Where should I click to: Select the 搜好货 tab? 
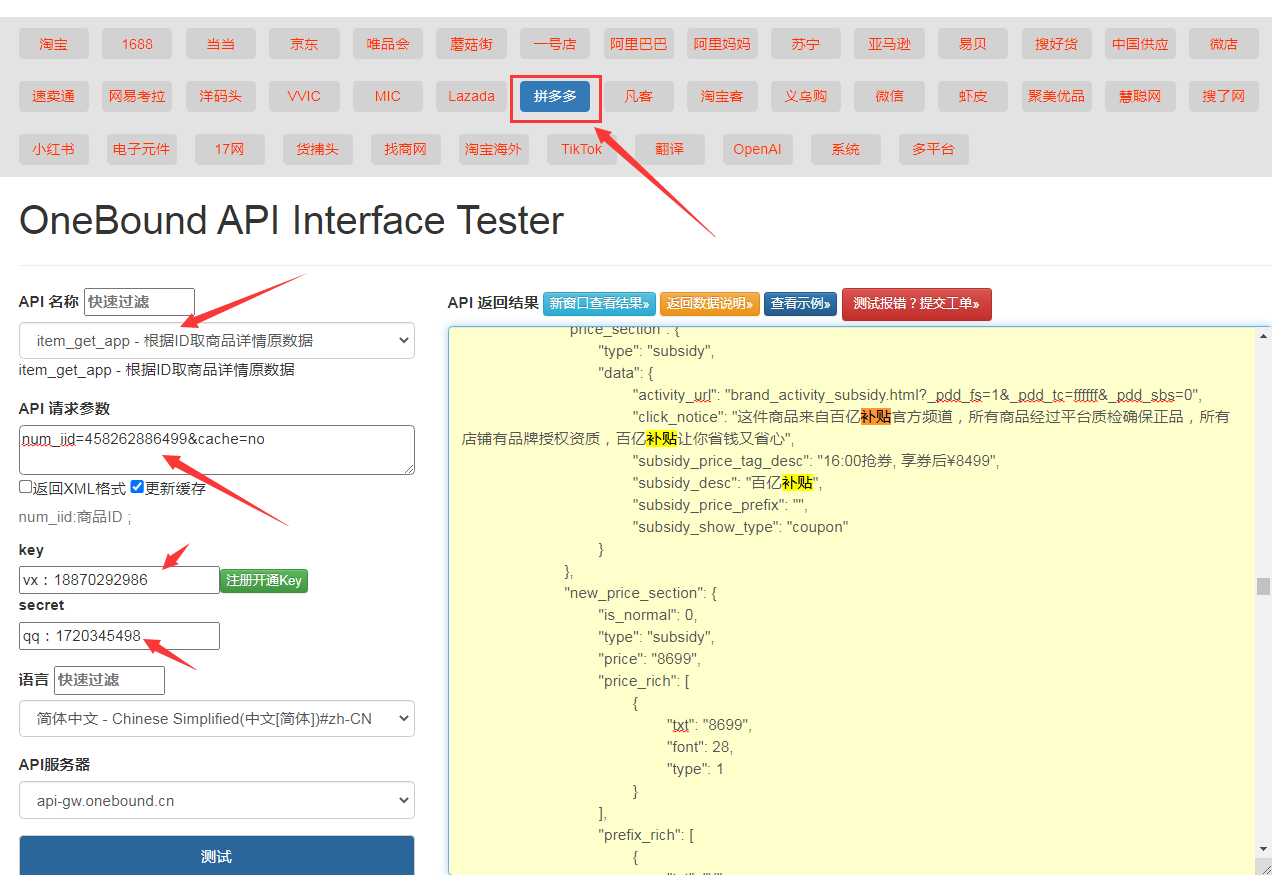(x=1057, y=44)
